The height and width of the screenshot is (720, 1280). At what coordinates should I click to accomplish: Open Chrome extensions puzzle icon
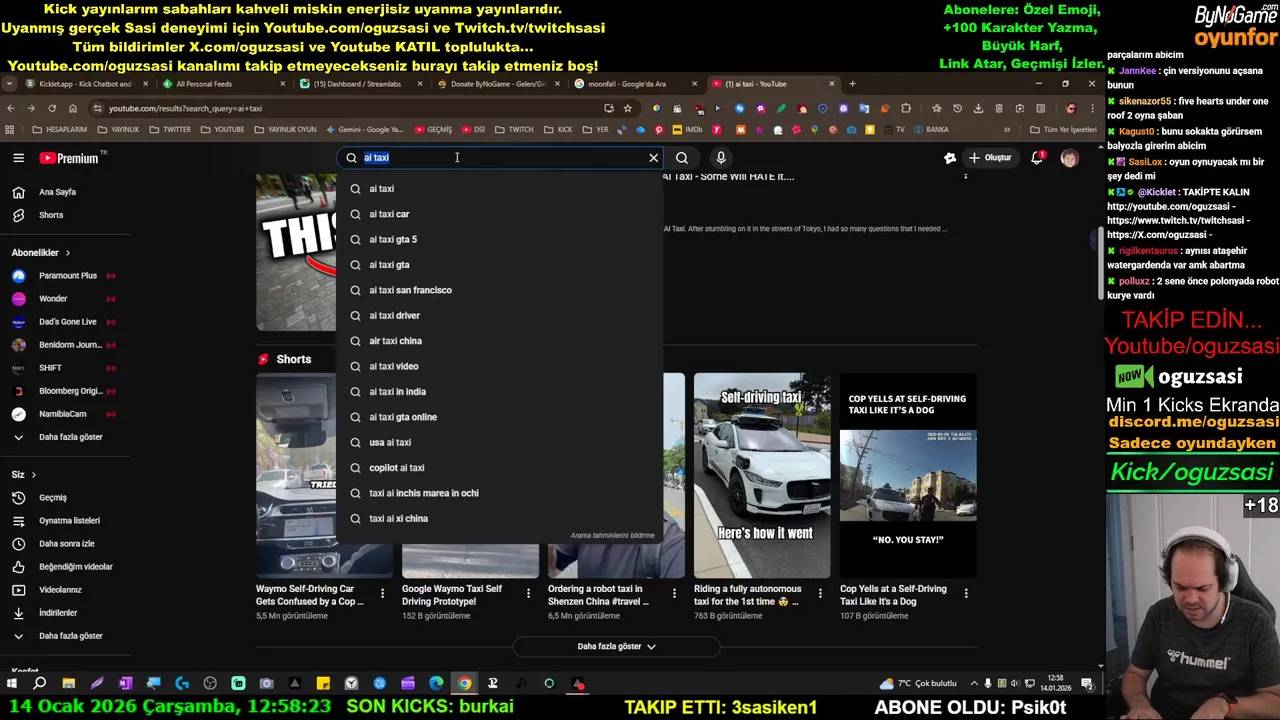(x=906, y=108)
